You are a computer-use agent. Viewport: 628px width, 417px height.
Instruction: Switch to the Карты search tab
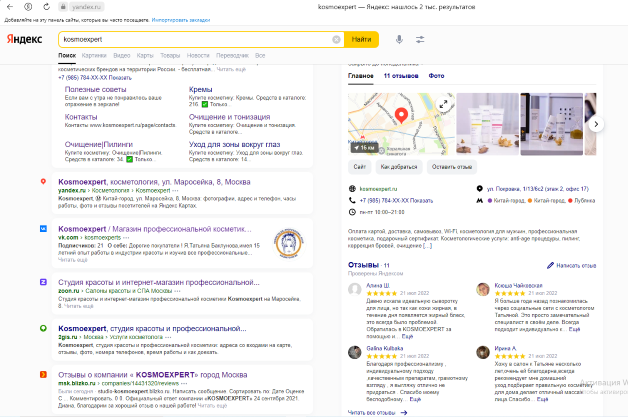point(145,55)
